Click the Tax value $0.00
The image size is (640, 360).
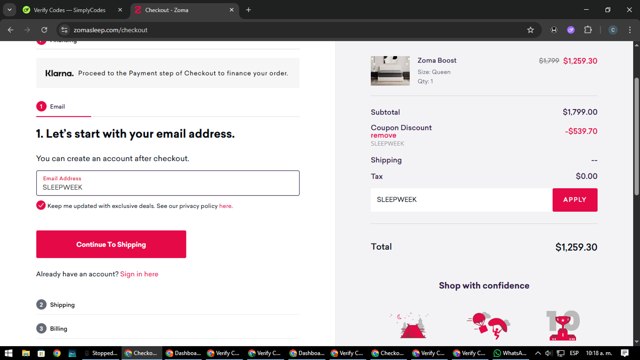(x=587, y=176)
